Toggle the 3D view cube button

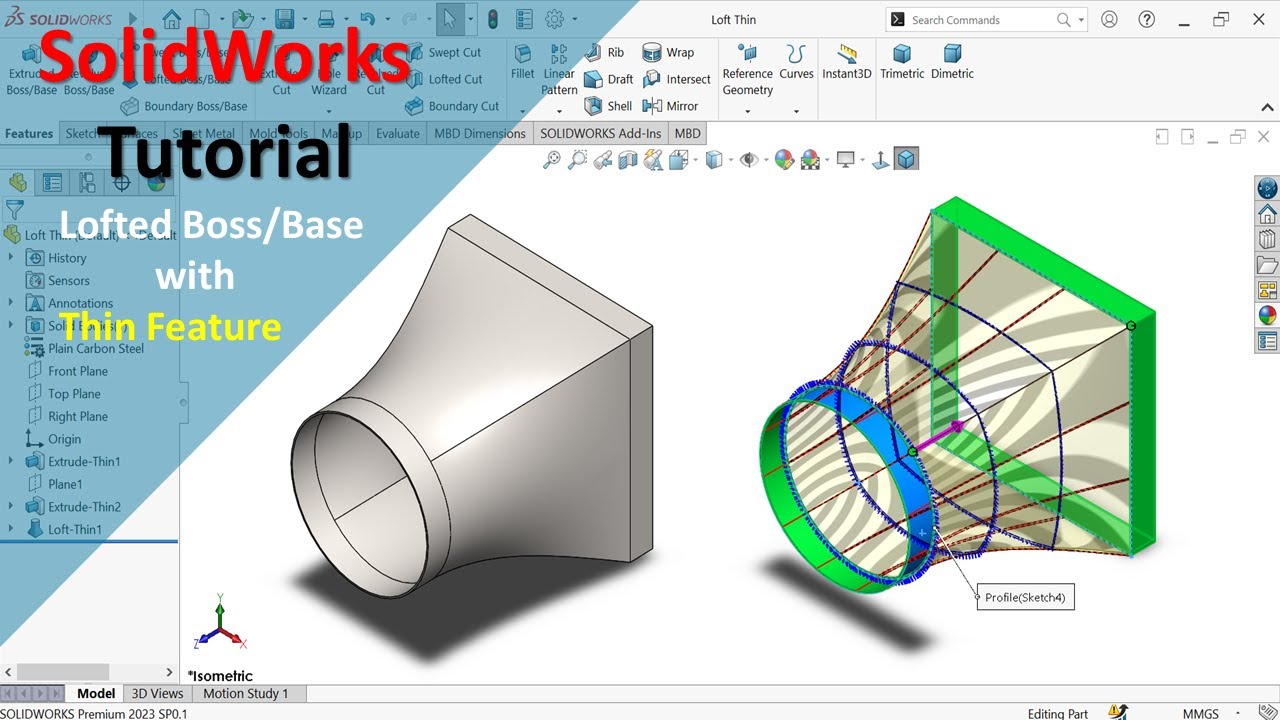(906, 159)
